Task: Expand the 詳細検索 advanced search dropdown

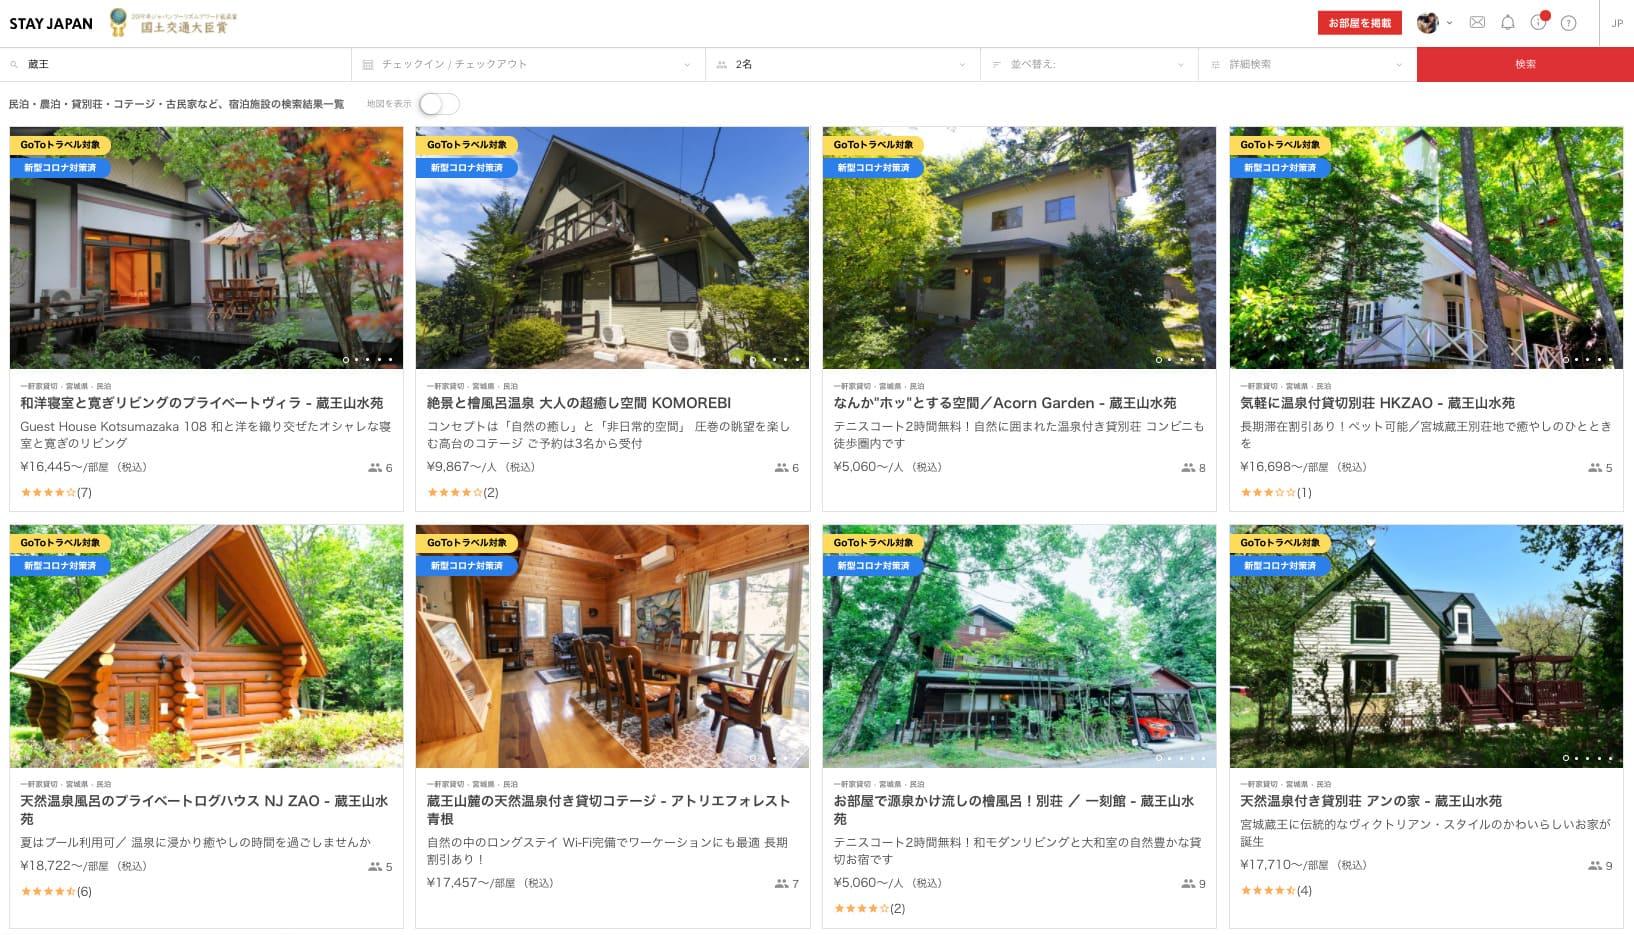Action: click(1307, 64)
